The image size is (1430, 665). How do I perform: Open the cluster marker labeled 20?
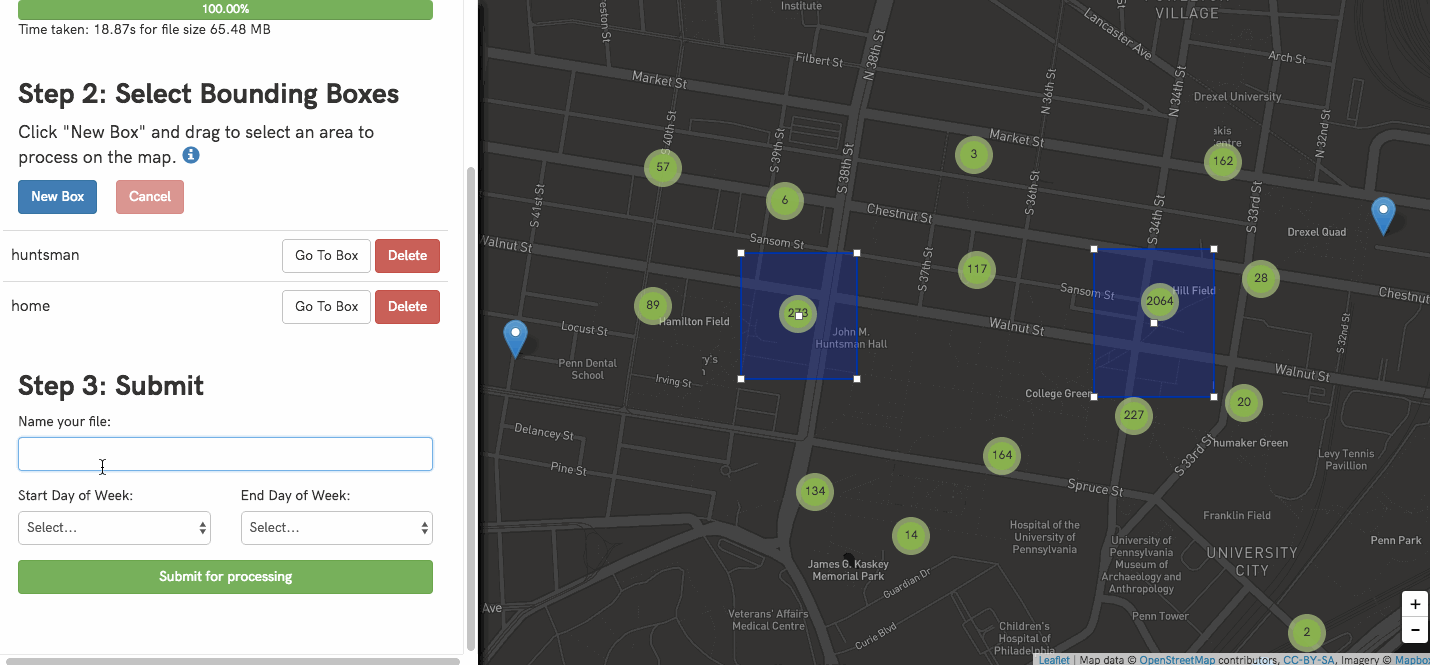[1244, 403]
